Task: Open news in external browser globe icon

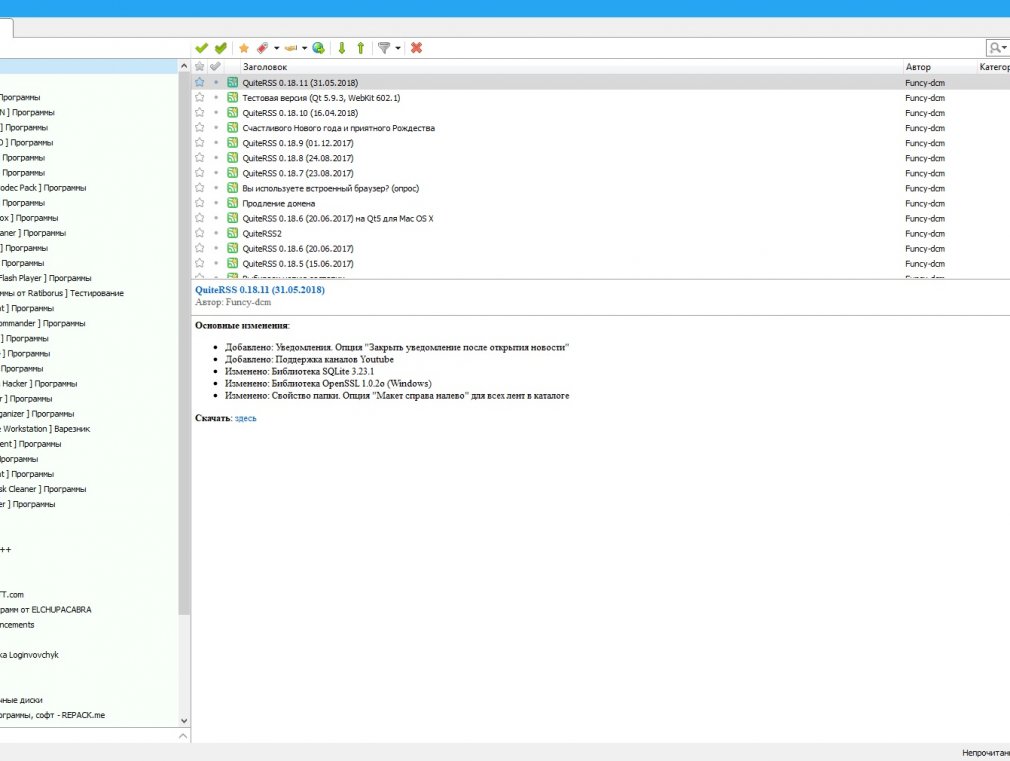Action: (x=318, y=48)
